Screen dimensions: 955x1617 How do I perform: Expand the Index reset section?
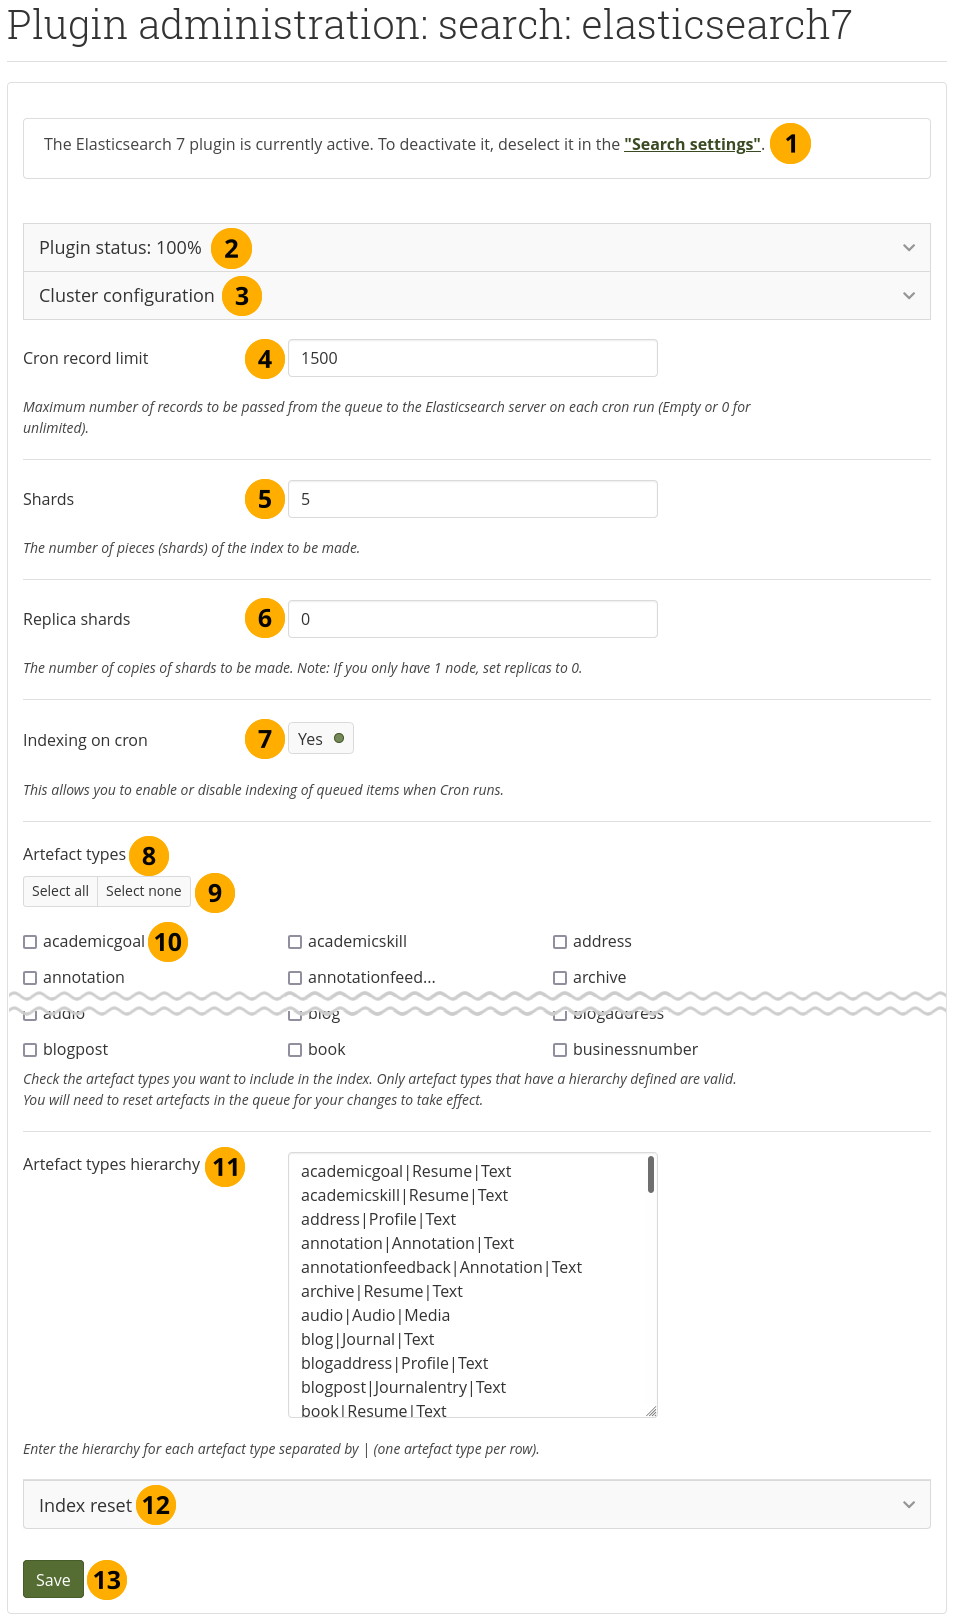point(476,1505)
